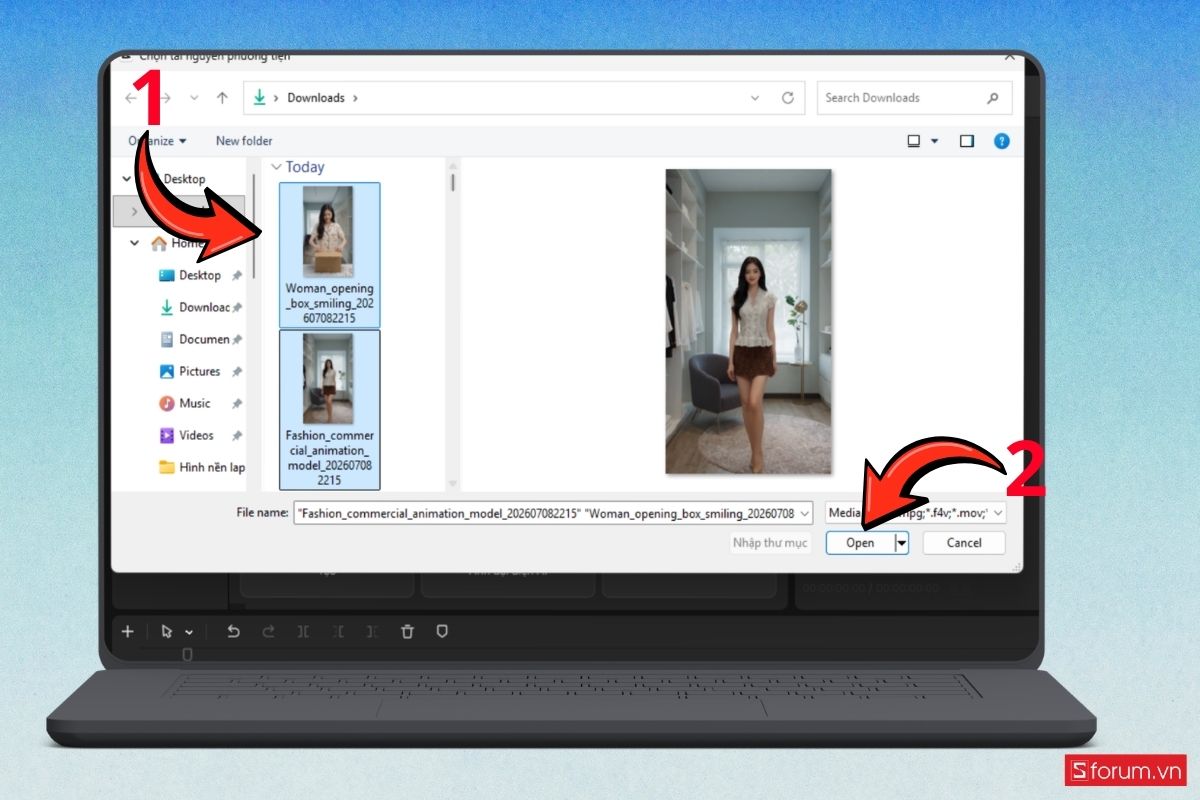
Task: Open the dropdown arrow beside Open
Action: 902,543
